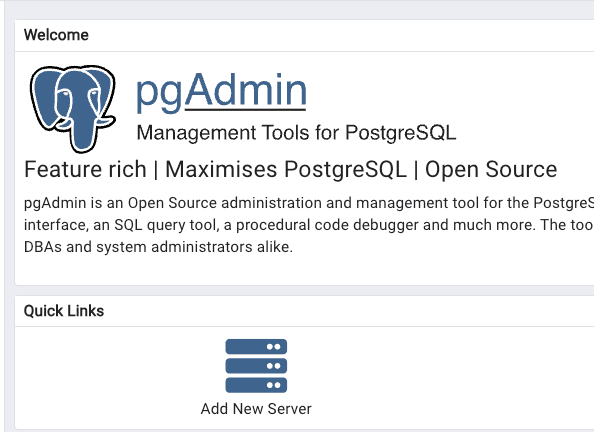Click the pgAdmin elephant logo
The height and width of the screenshot is (432, 594).
[73, 109]
